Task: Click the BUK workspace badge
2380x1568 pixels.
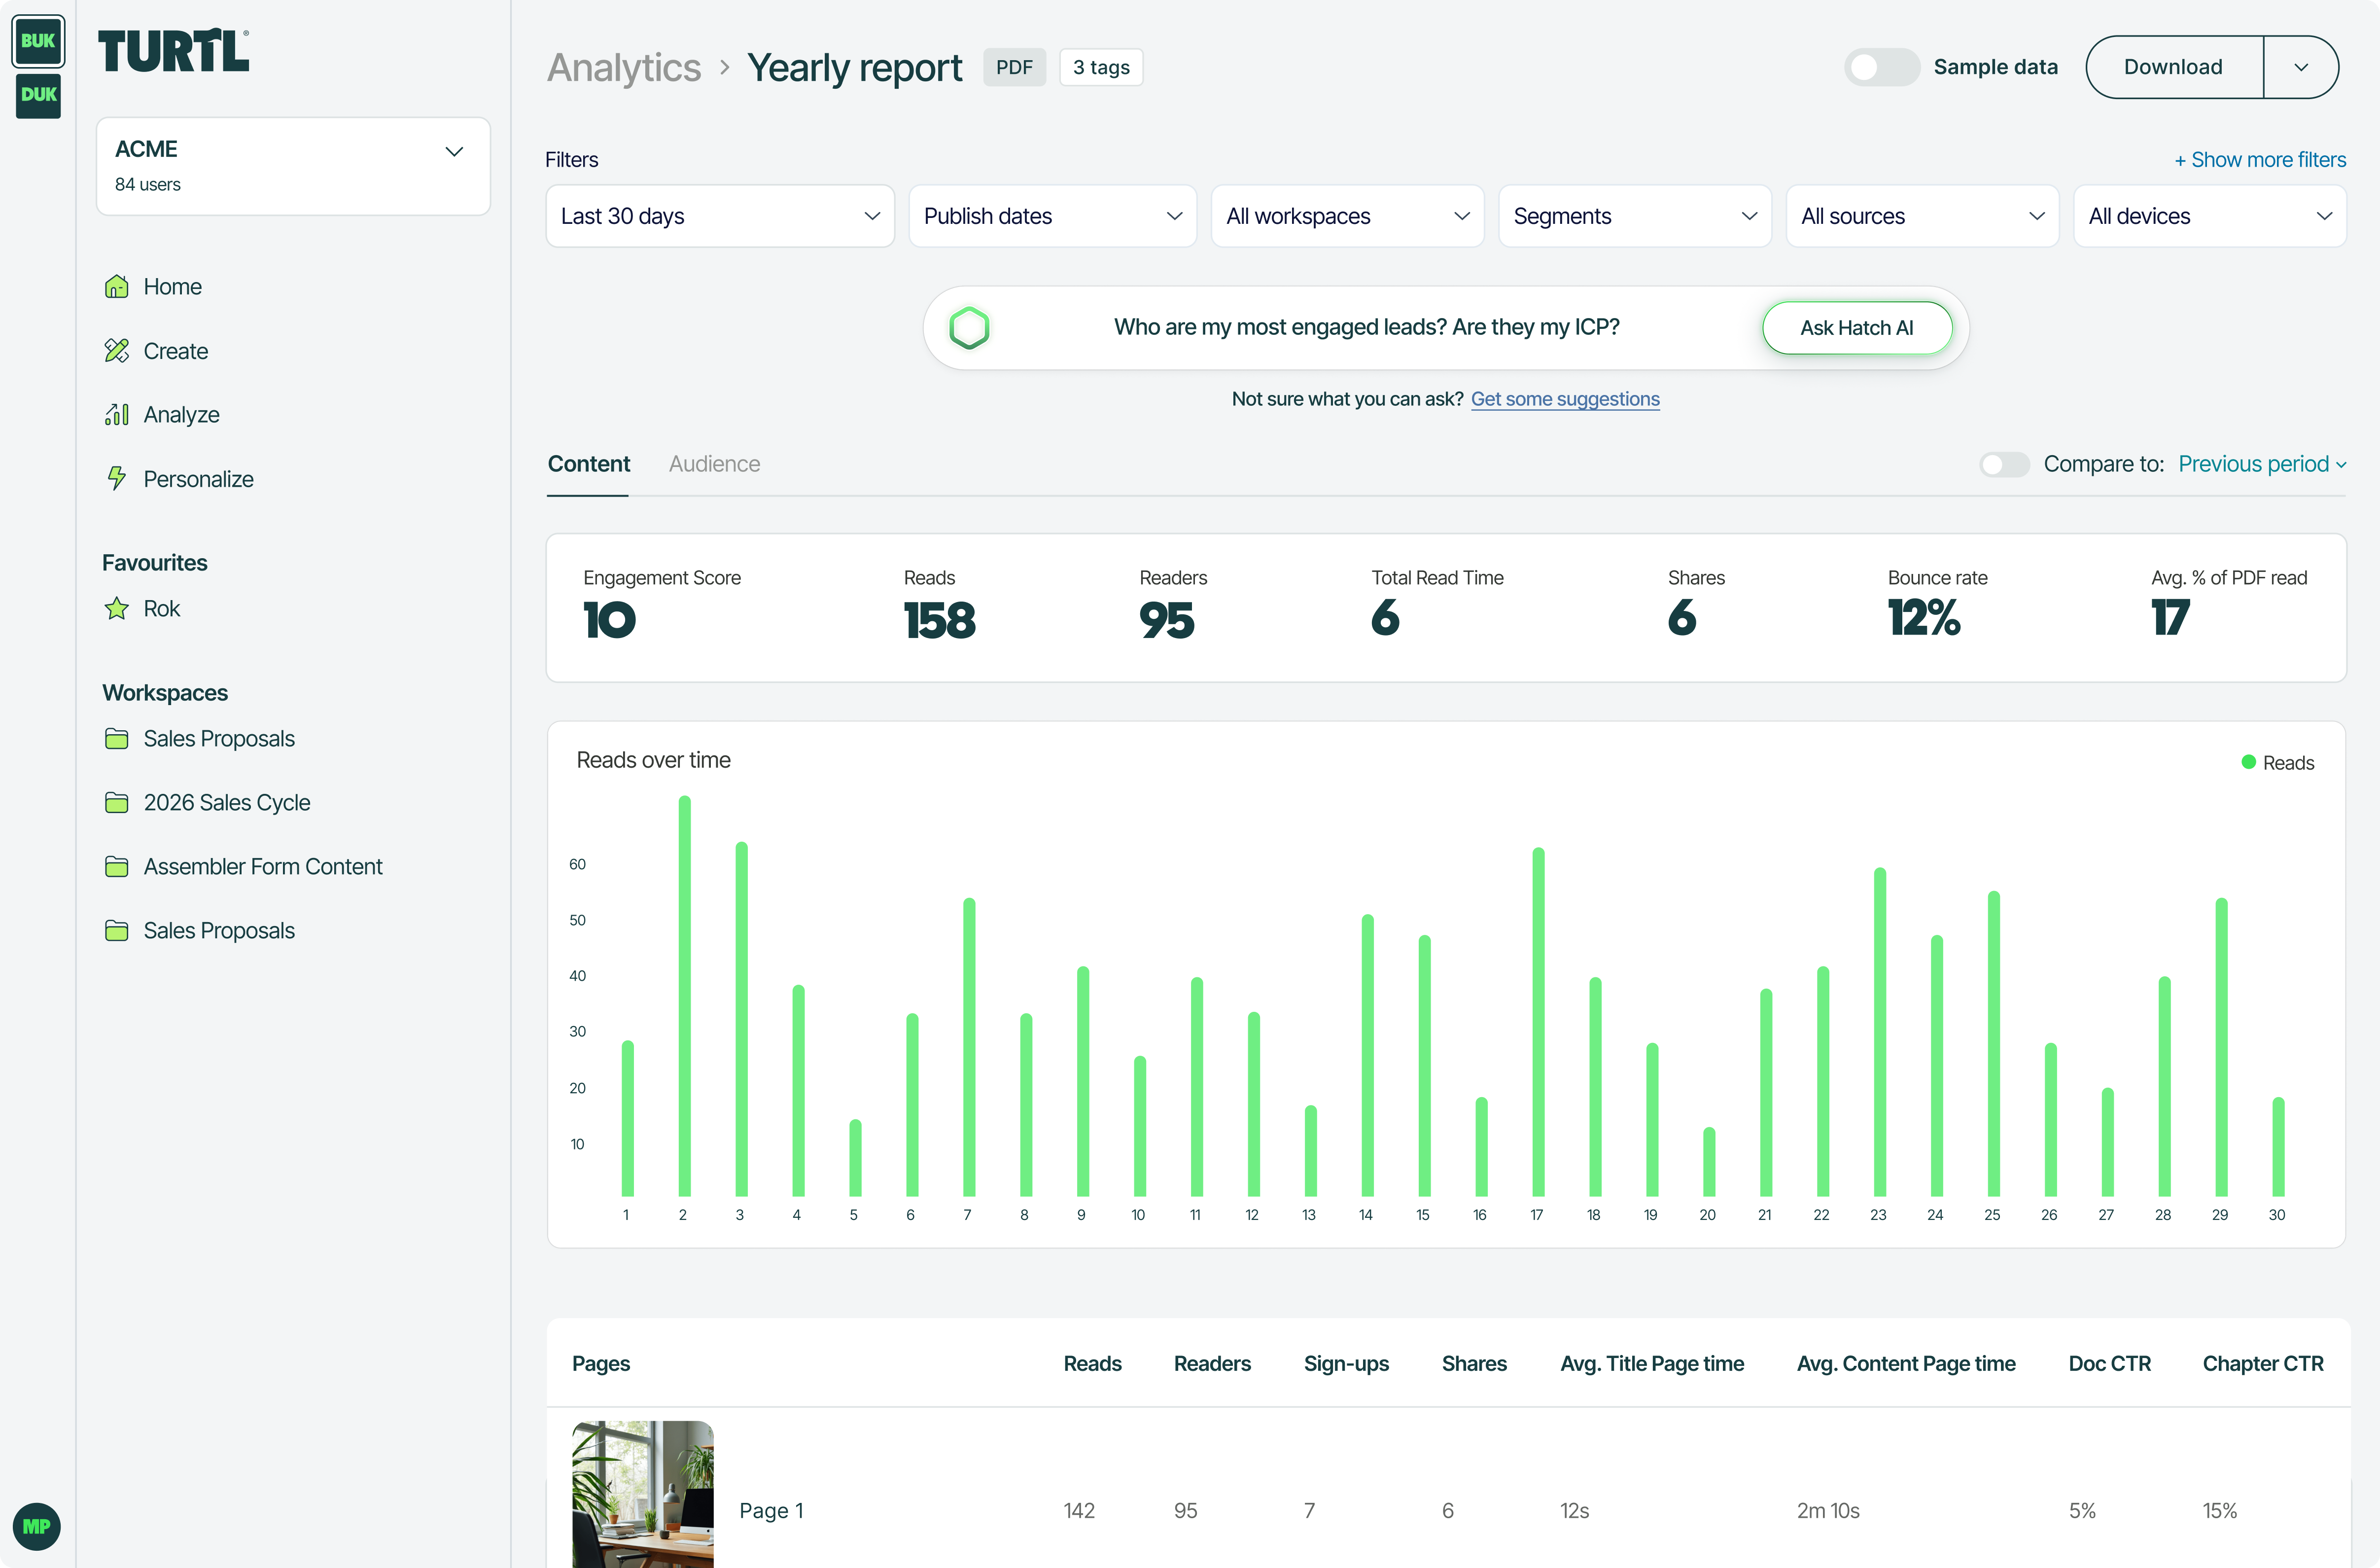Action: coord(38,41)
